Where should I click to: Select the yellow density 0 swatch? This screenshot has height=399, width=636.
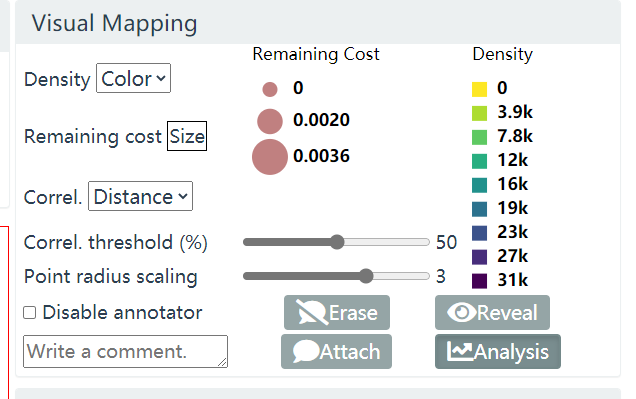[479, 89]
